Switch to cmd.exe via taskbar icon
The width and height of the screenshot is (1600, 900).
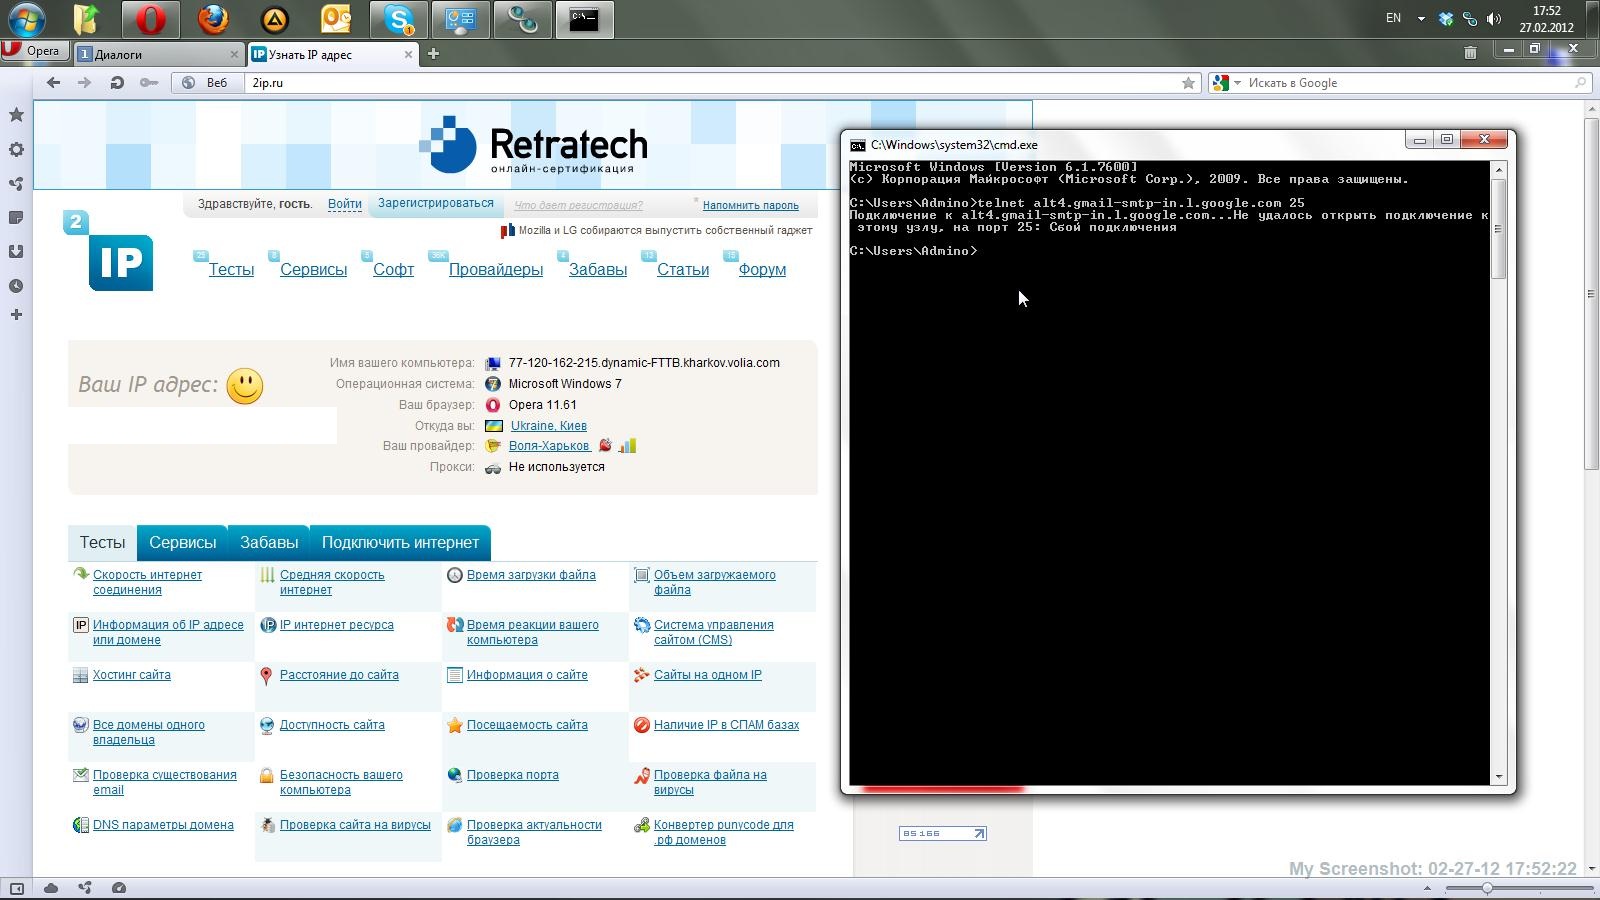point(585,19)
